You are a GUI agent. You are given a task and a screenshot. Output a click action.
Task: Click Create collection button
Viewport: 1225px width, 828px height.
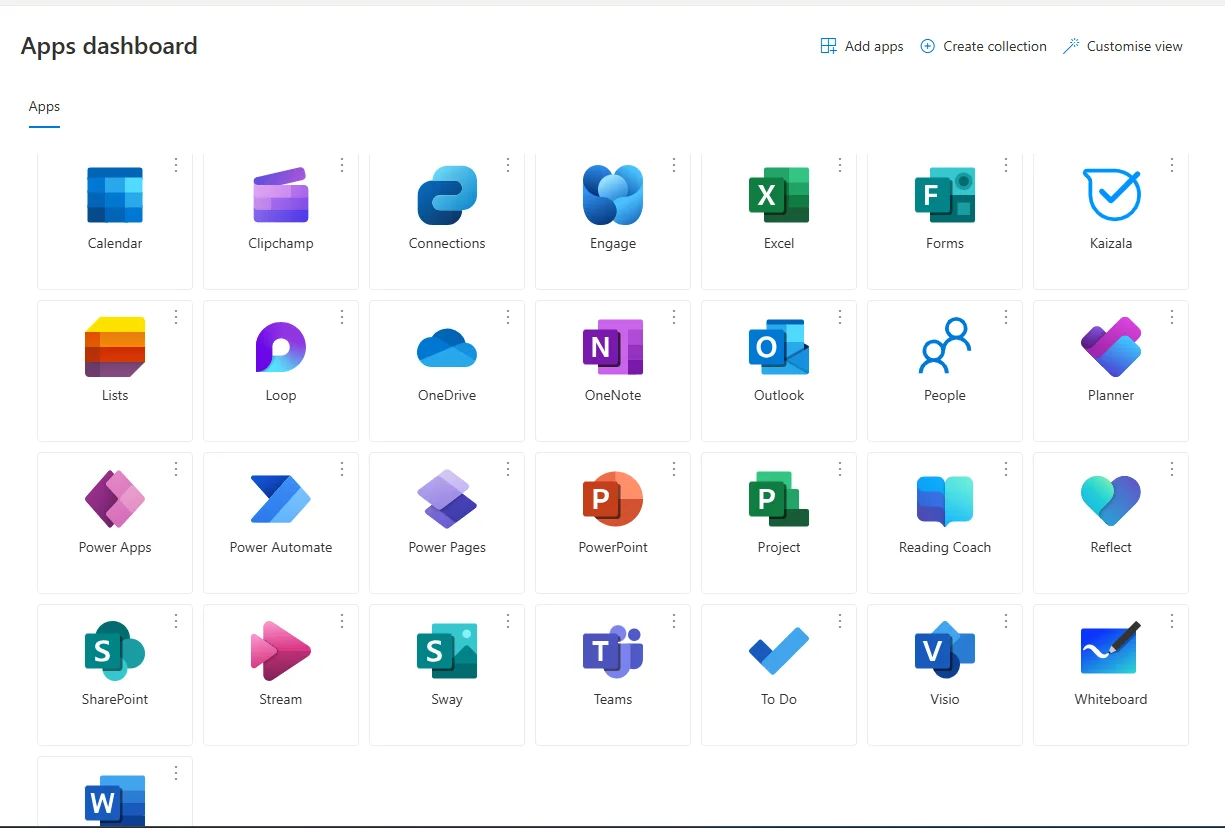(983, 46)
